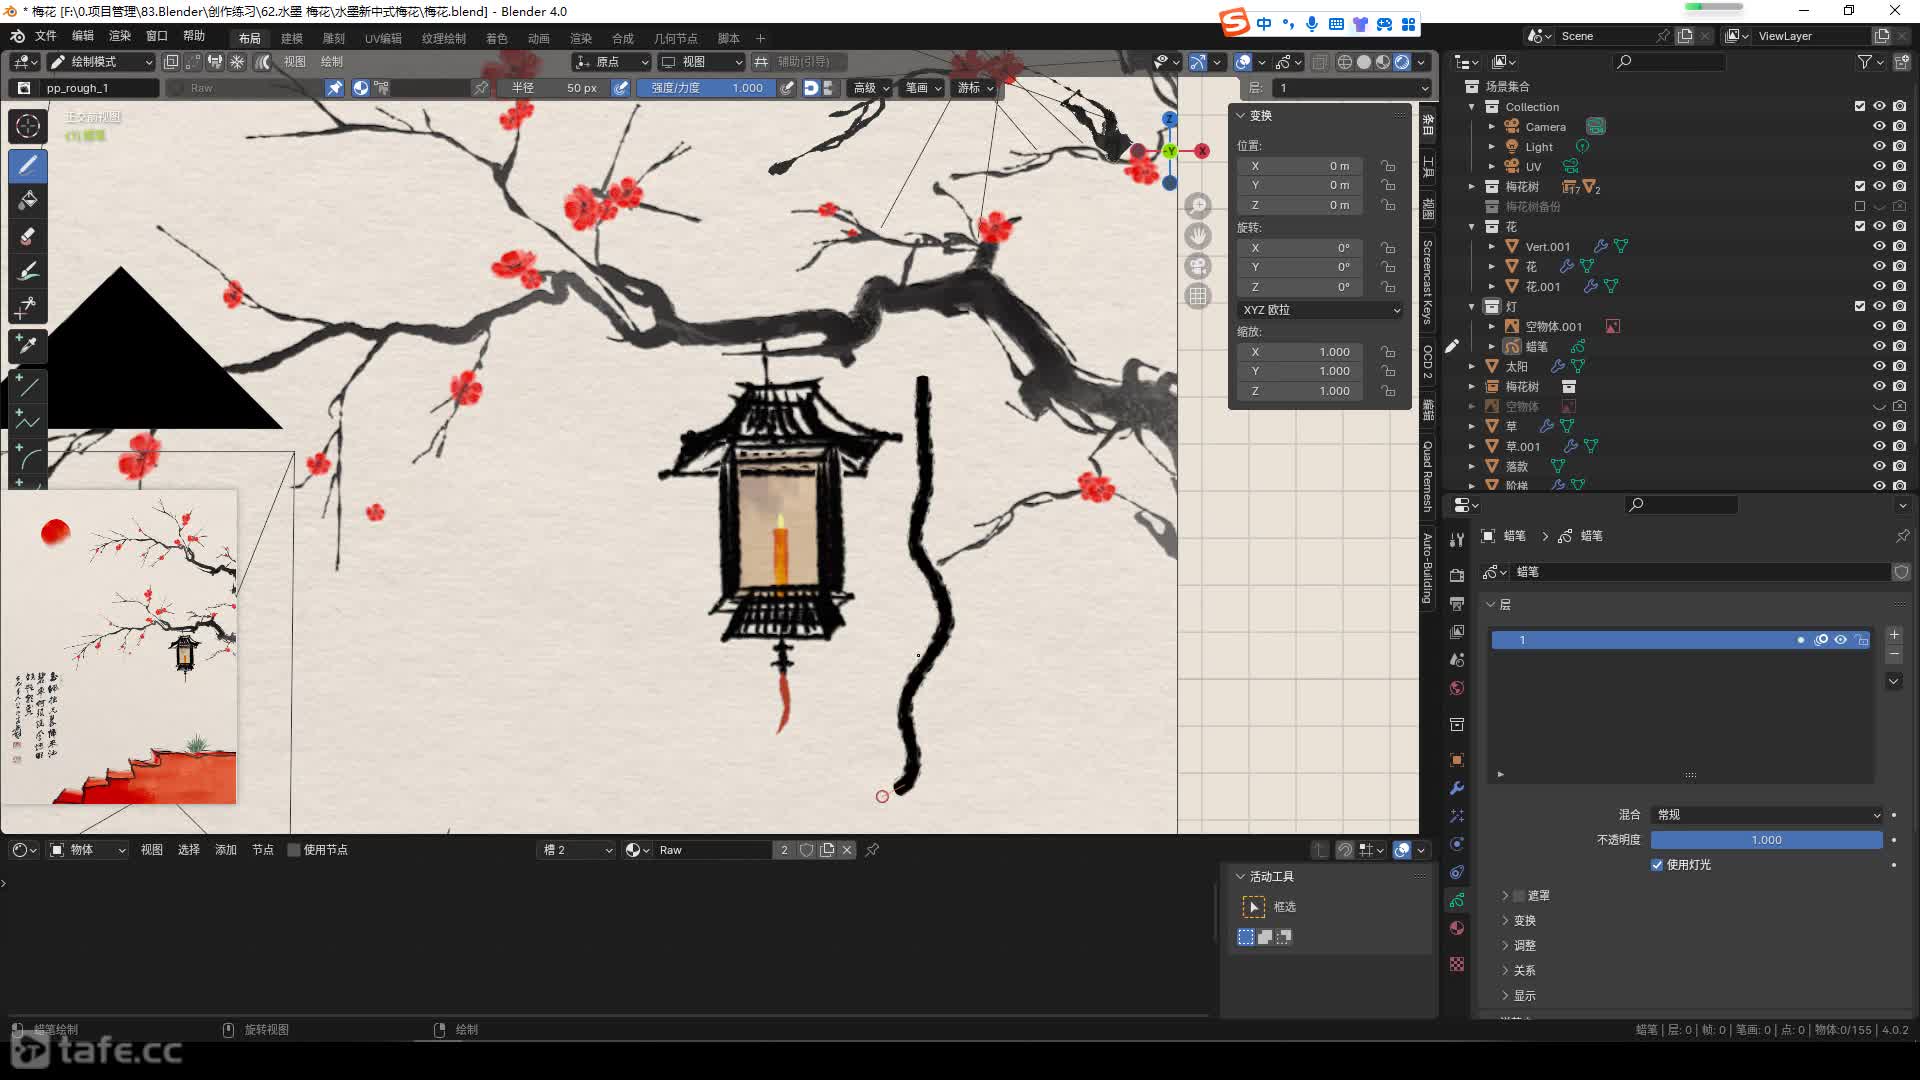Switch to the 建模 workspace tab
Image resolution: width=1920 pixels, height=1080 pixels.
292,38
